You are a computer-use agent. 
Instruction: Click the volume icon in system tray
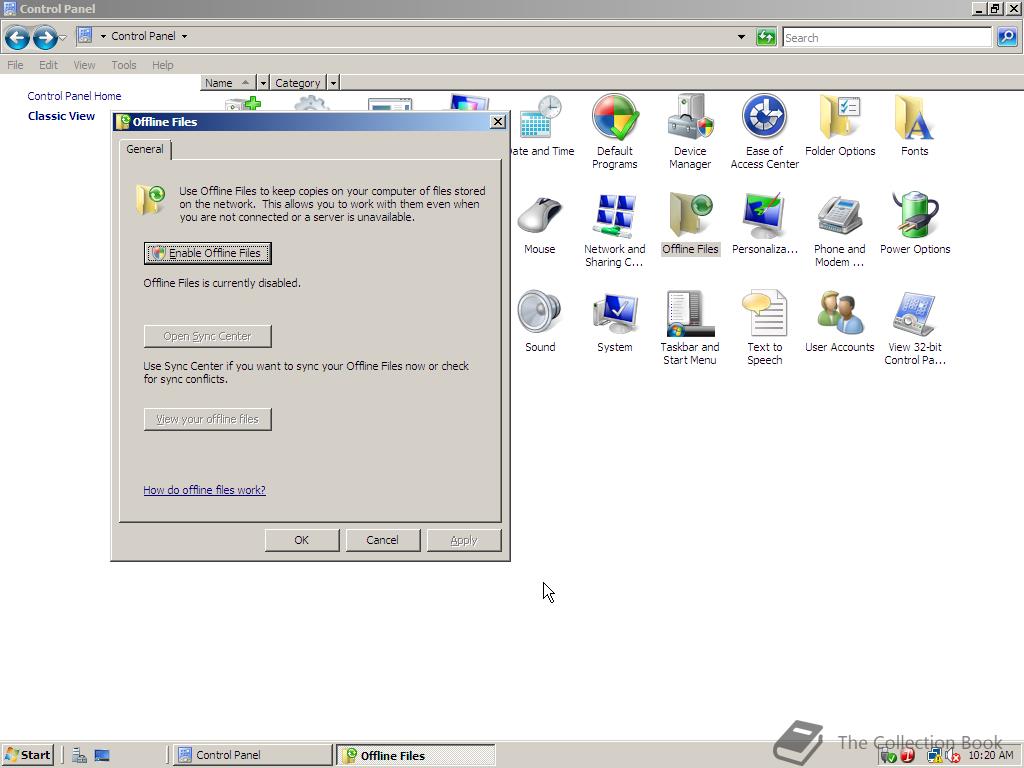coord(952,756)
